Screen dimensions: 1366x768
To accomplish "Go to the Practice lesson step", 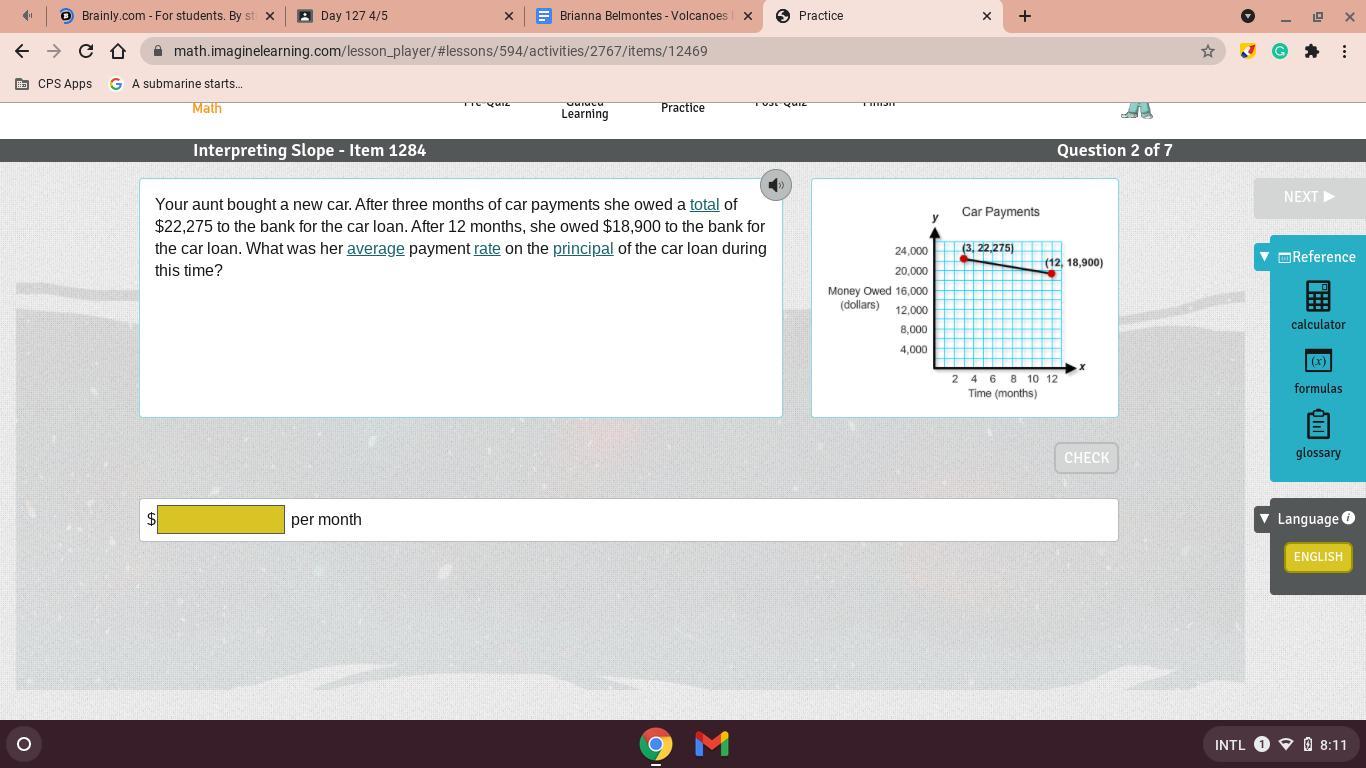I will [x=683, y=108].
